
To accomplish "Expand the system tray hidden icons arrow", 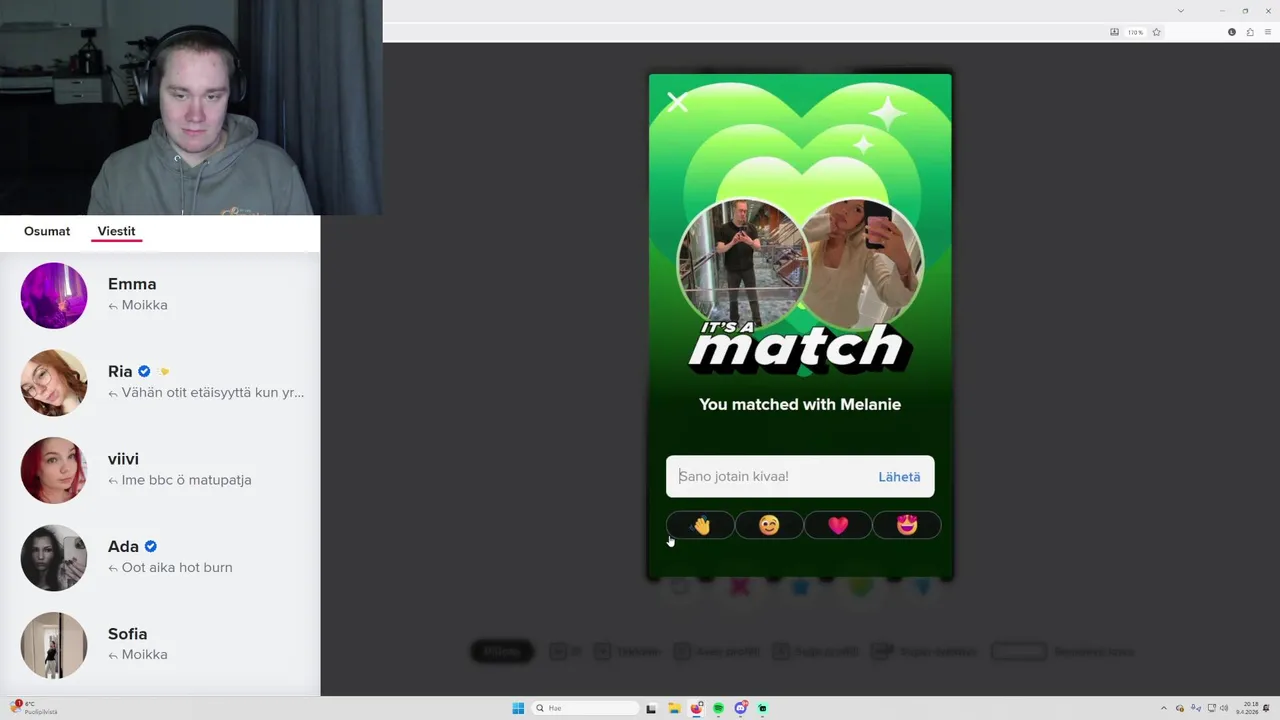I will [x=1163, y=708].
